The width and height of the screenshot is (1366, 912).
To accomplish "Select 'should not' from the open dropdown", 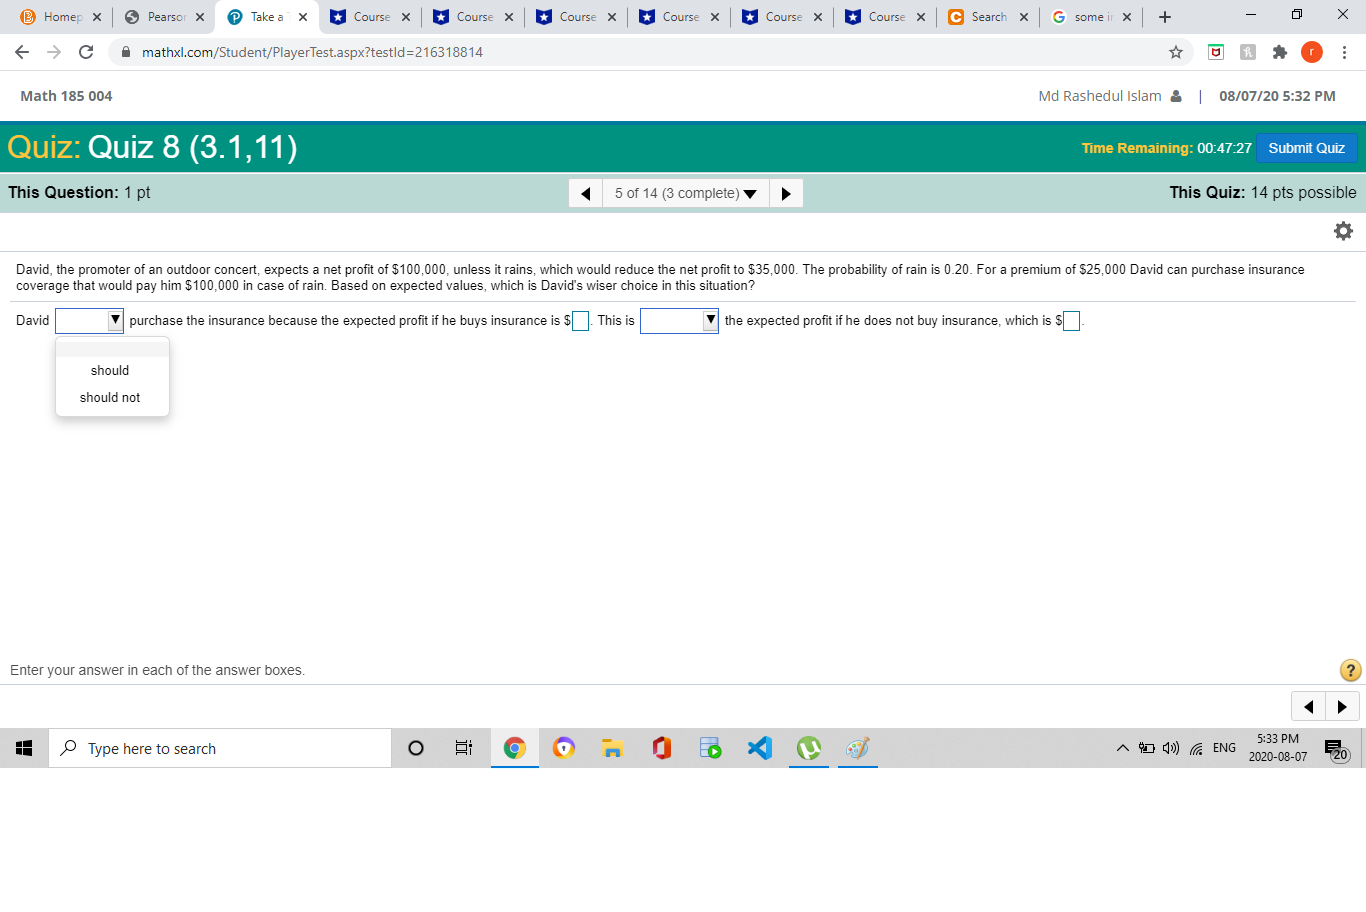I will coord(110,397).
